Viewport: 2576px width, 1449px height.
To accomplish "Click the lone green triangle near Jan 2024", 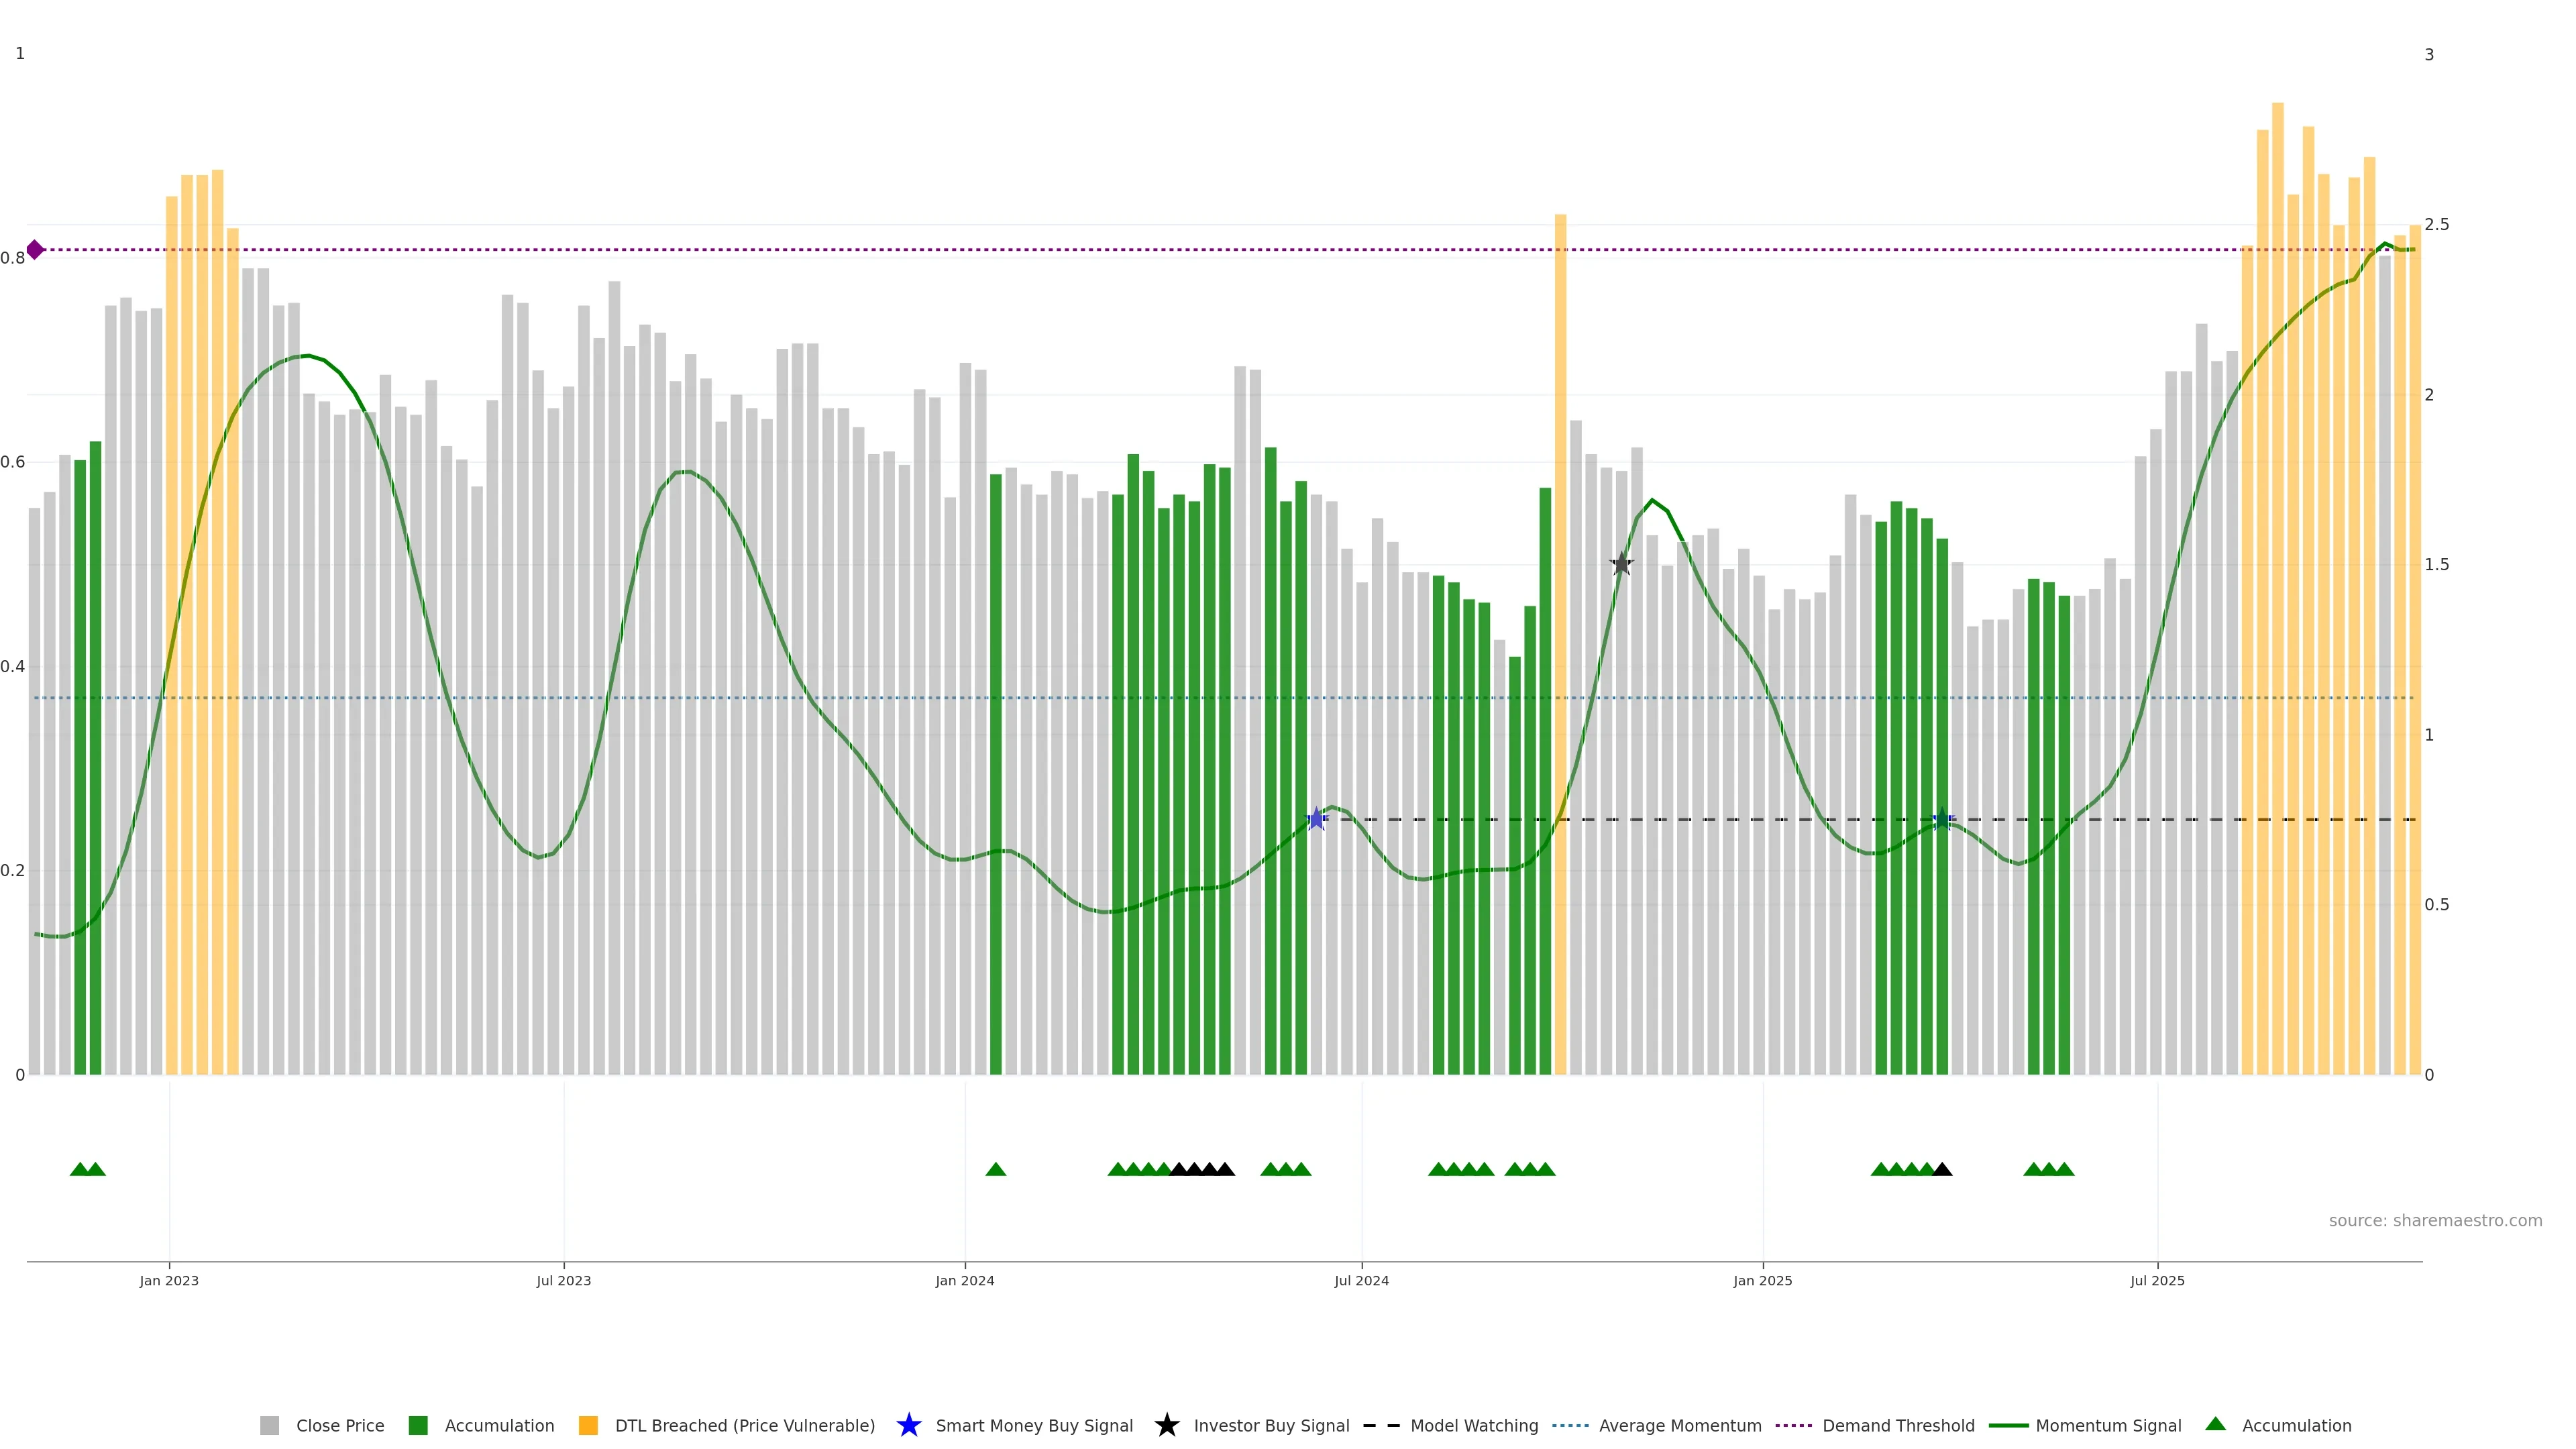I will (995, 1169).
